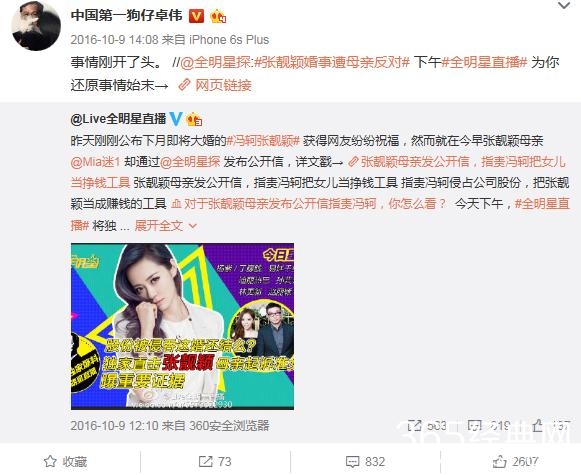This screenshot has width=581, height=475.
Task: Open the @Mia迷1 mention
Action: [95, 162]
